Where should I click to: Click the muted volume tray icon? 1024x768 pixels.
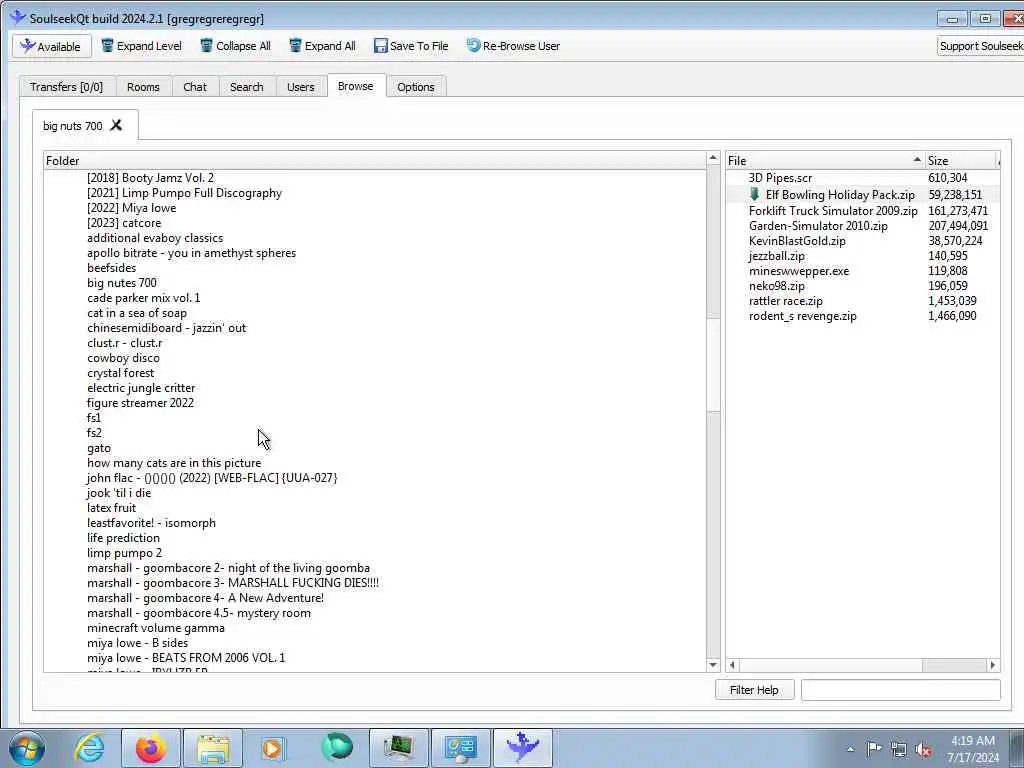(923, 750)
